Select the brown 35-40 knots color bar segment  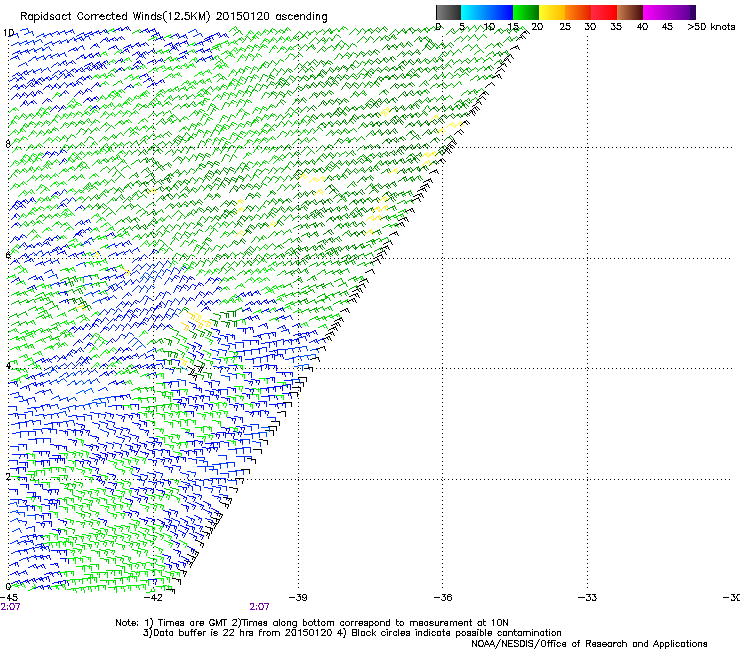click(x=630, y=12)
